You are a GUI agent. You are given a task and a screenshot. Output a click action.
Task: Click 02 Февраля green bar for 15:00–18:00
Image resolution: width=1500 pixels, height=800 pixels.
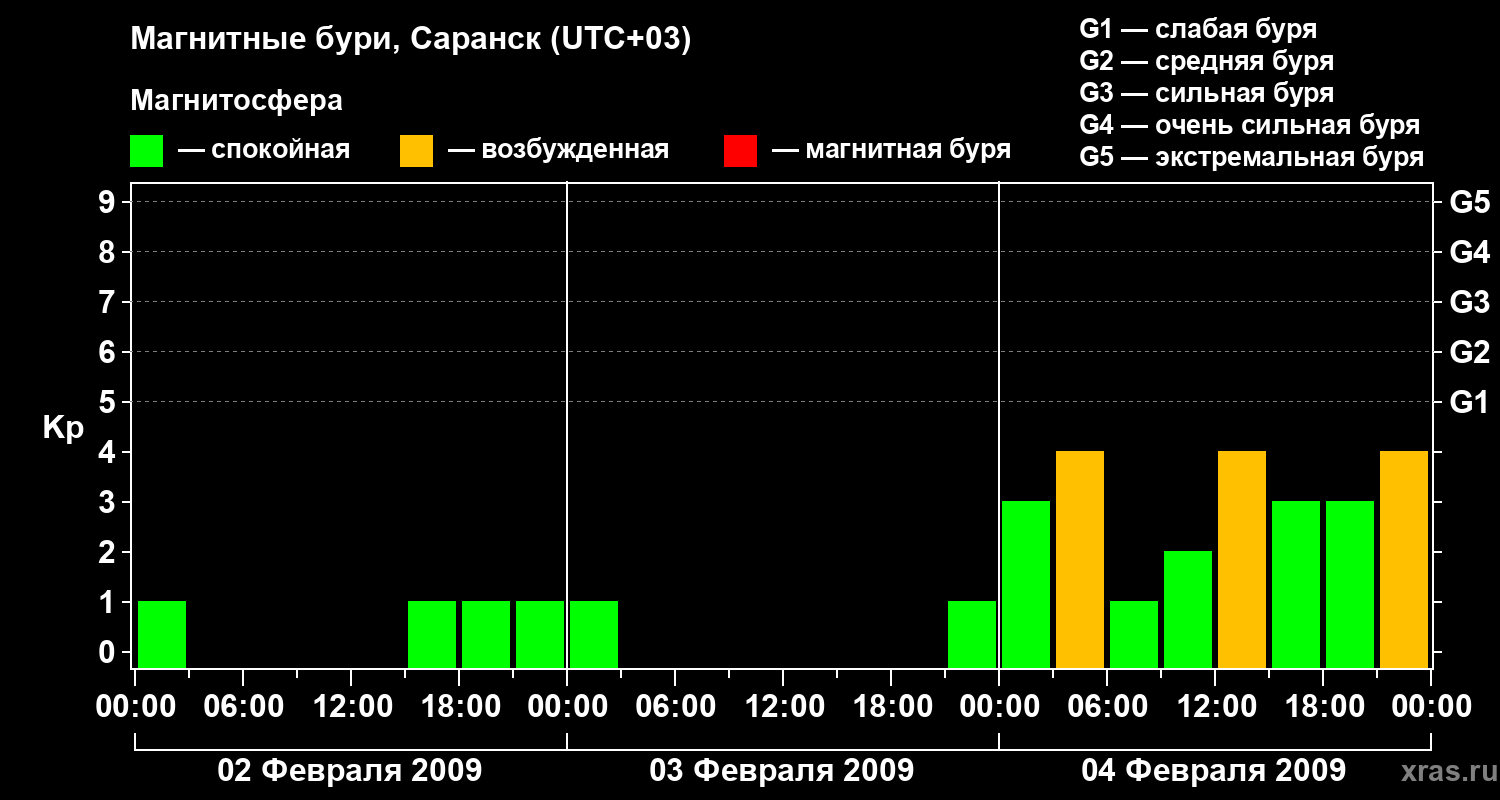click(432, 634)
